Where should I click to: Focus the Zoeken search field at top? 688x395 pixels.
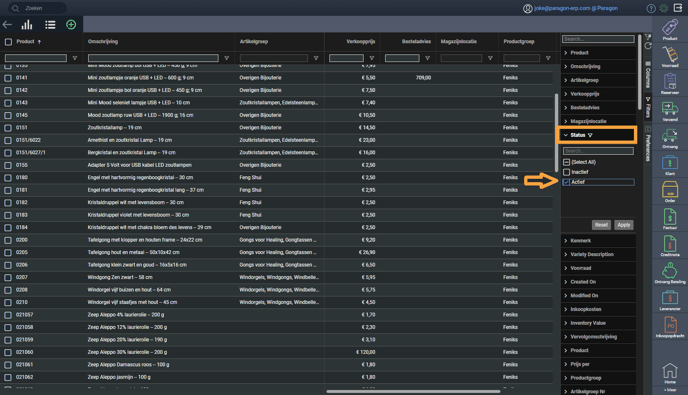38,8
